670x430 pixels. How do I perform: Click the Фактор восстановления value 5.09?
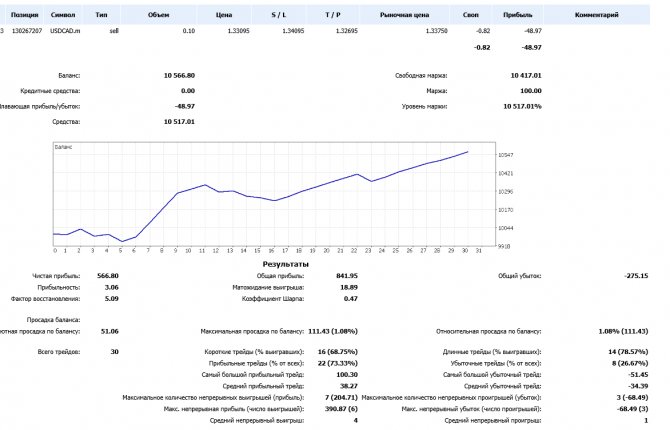click(x=112, y=299)
